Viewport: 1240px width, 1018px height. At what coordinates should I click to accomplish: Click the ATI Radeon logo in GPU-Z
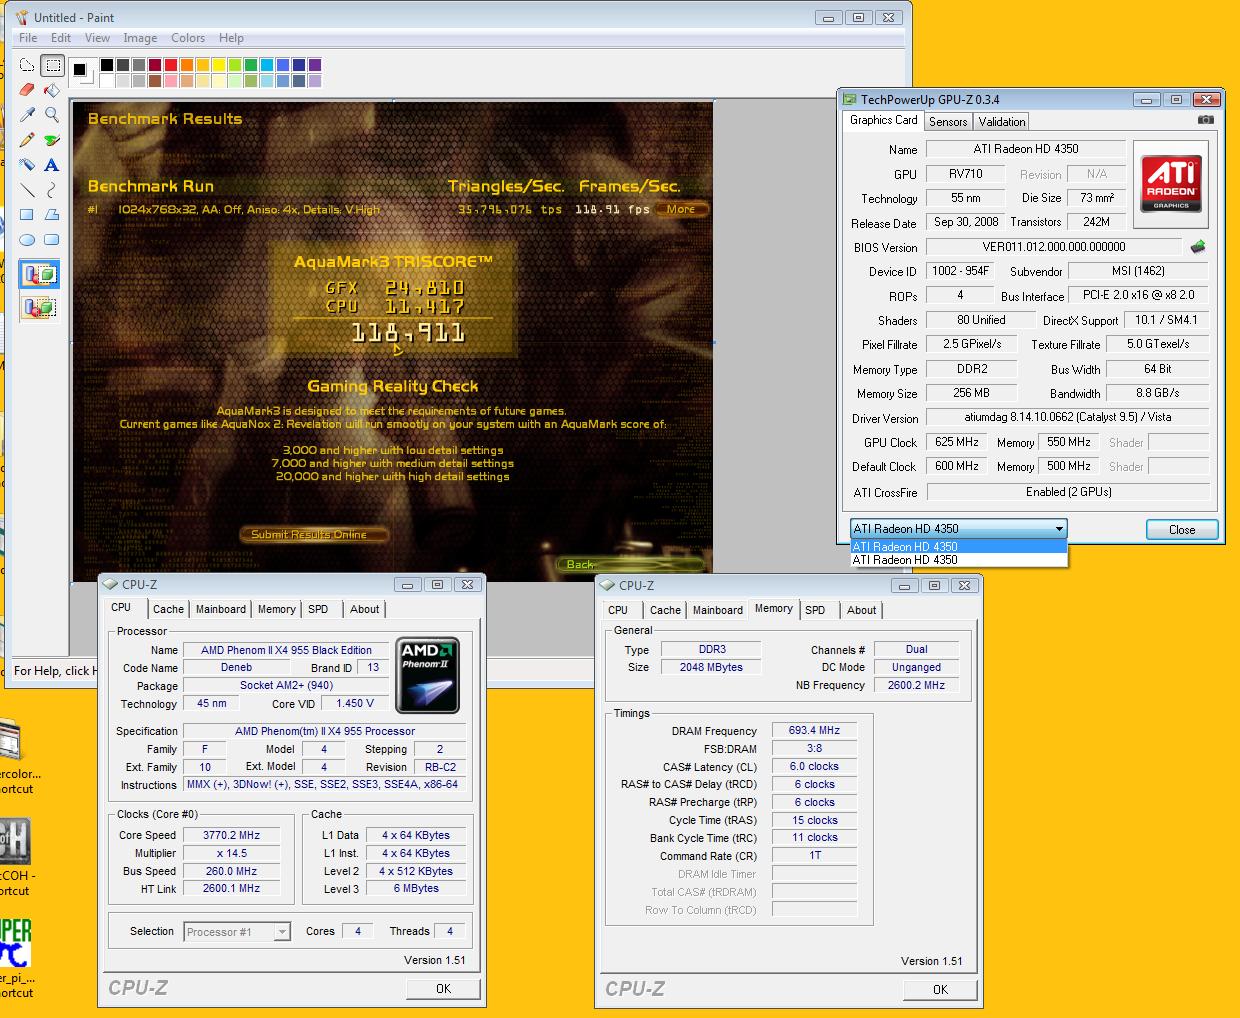[x=1170, y=184]
